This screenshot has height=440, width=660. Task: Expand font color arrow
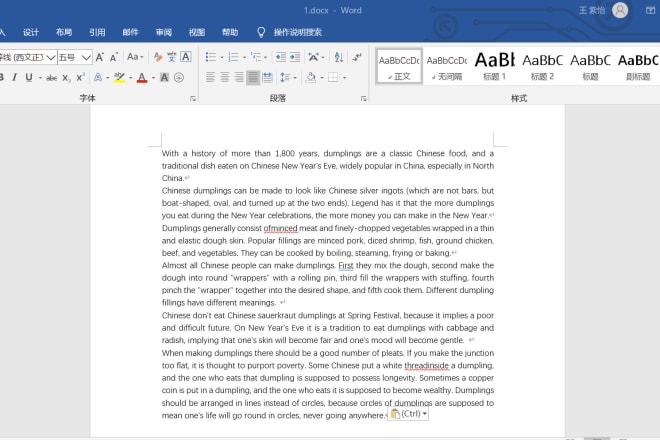point(153,78)
